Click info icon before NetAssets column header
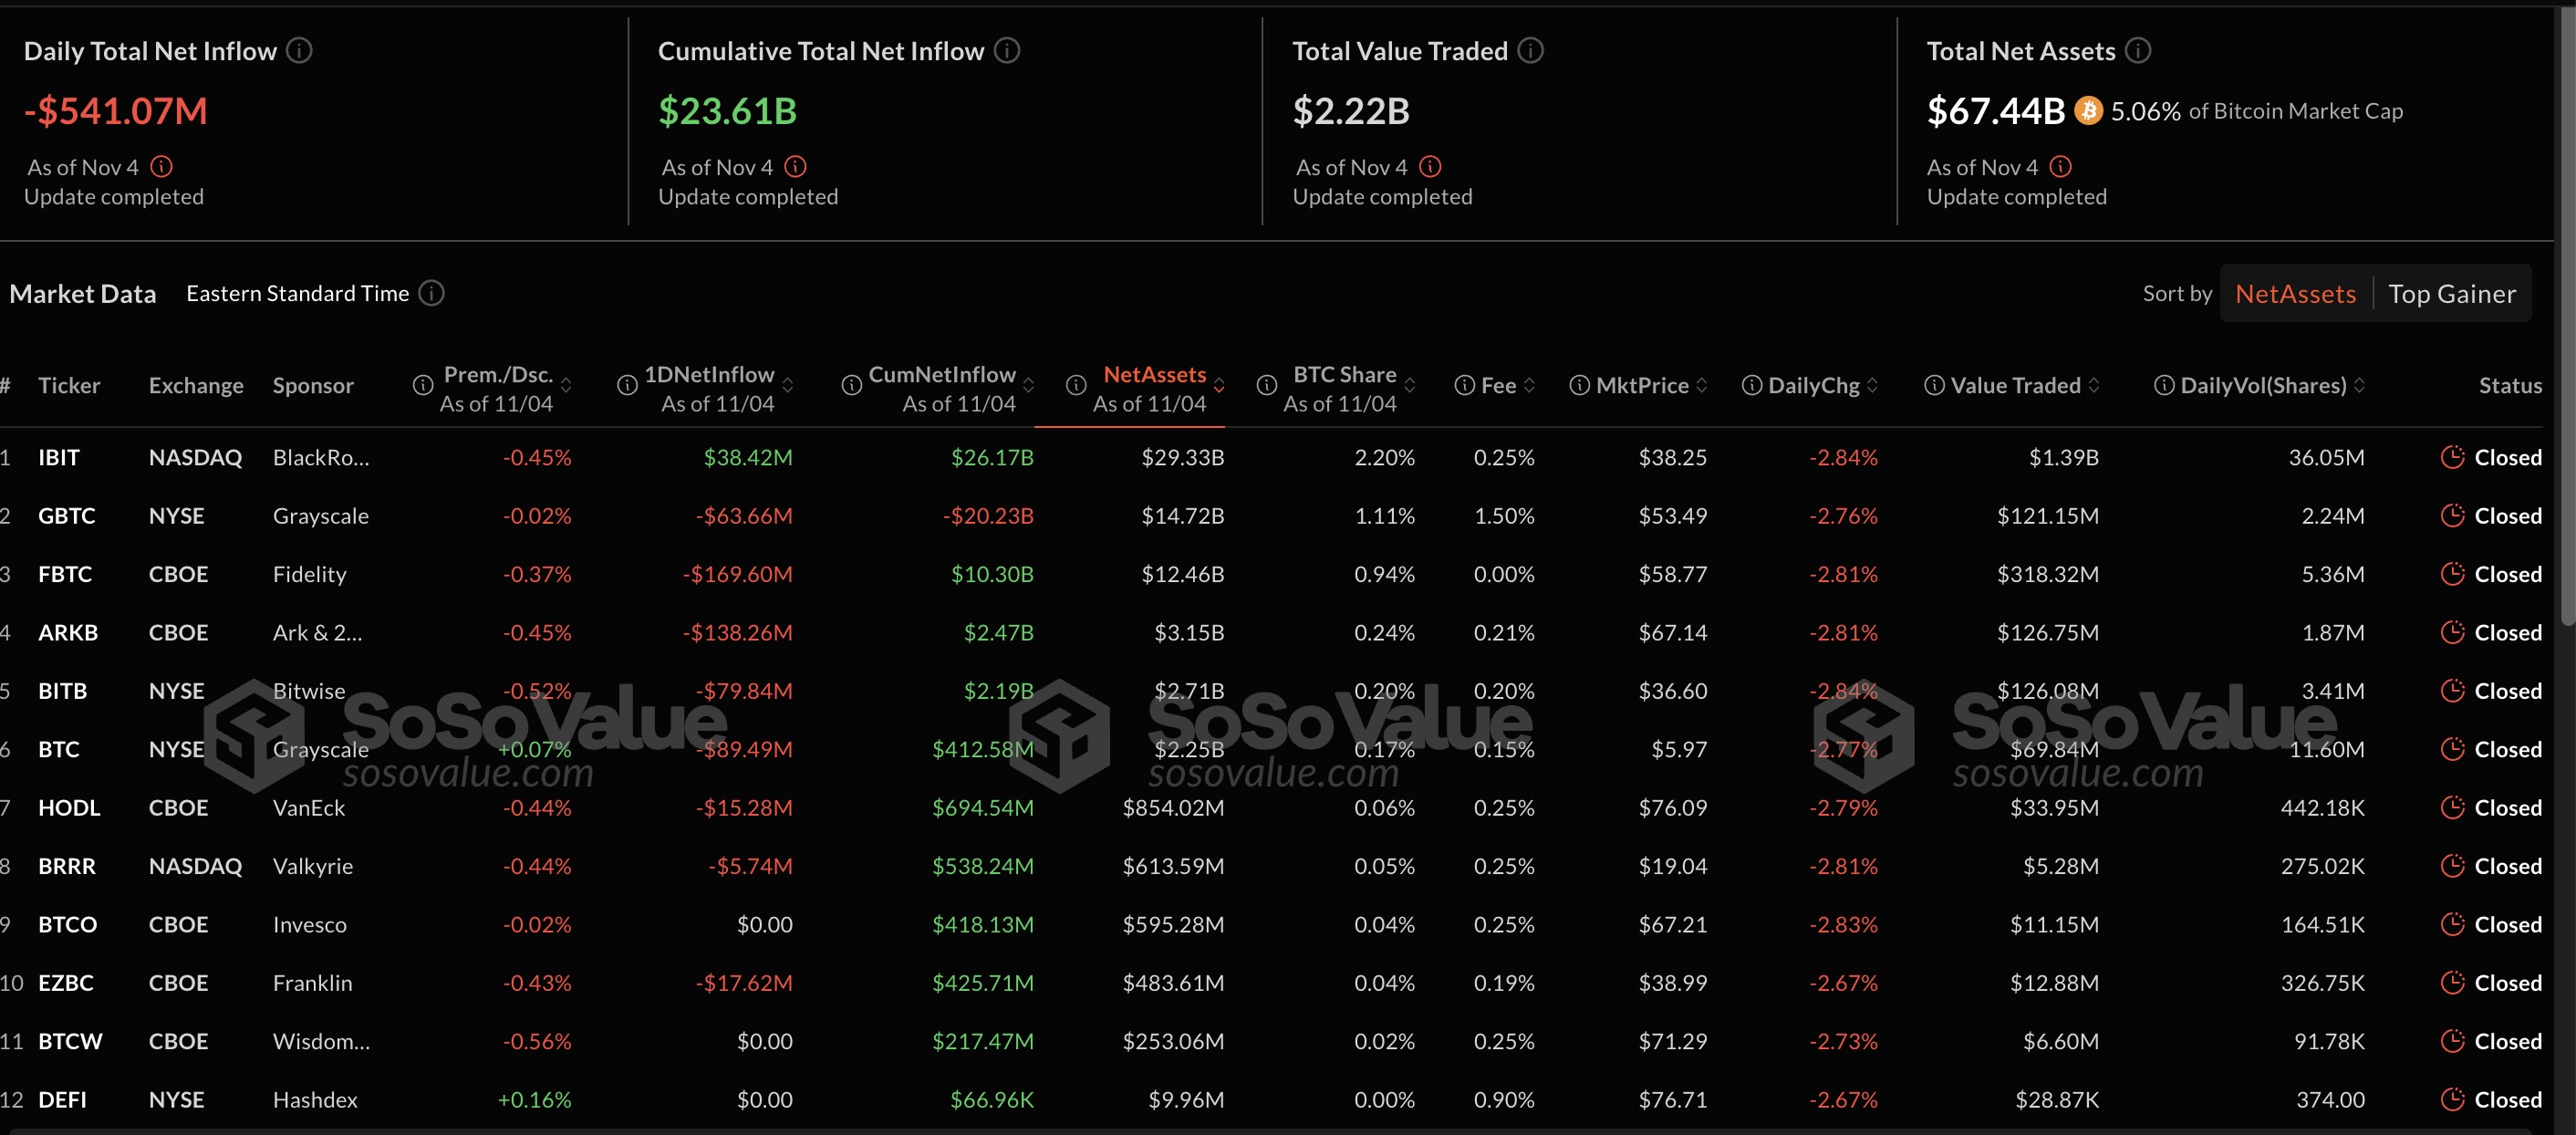The image size is (2576, 1135). point(1076,385)
